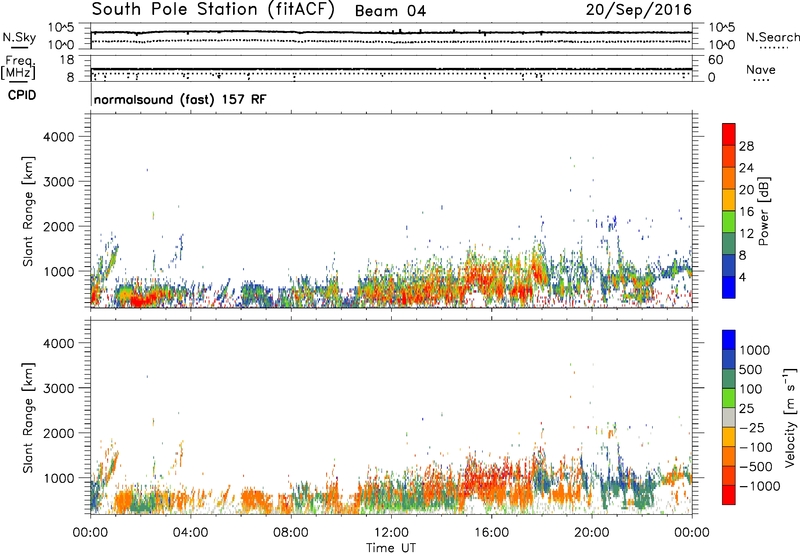The height and width of the screenshot is (554, 800).
Task: Click the "2000" tick of the velocity panel
Action: pos(59,433)
